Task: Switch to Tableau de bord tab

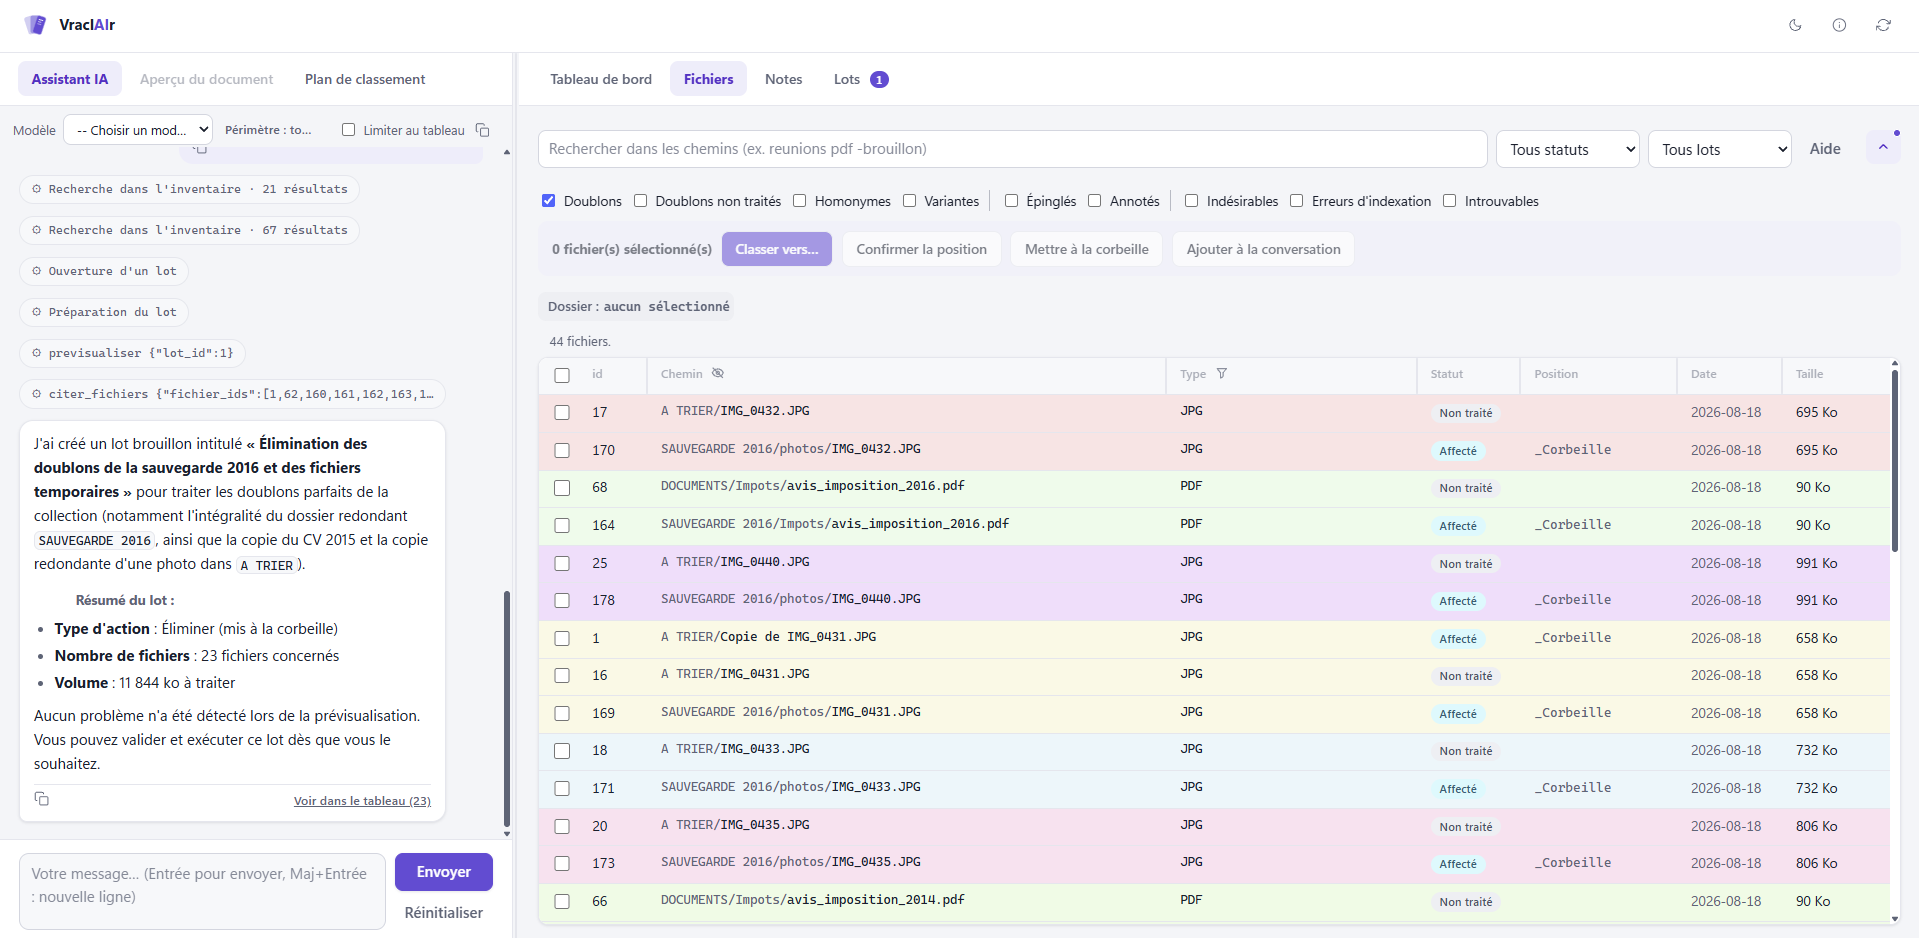Action: pyautogui.click(x=601, y=79)
